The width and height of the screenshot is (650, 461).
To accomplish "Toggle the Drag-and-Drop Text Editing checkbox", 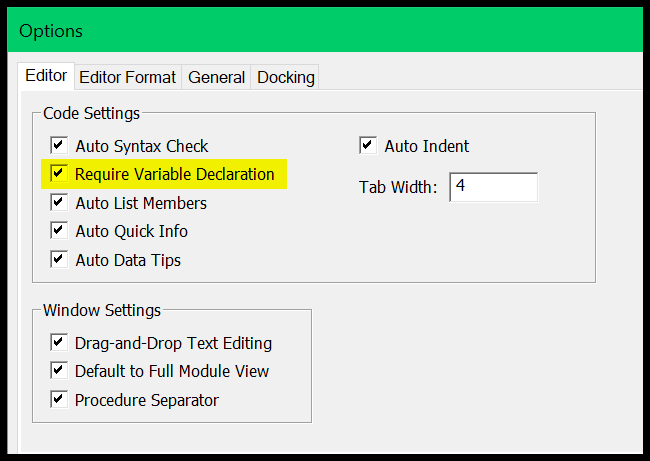I will click(x=59, y=342).
